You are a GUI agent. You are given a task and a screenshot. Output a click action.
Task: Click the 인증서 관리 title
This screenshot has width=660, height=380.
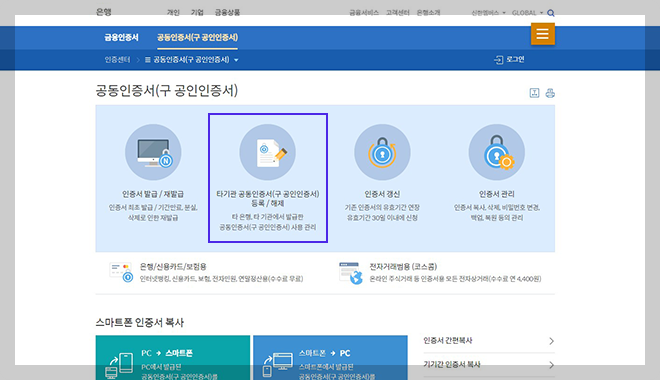(497, 194)
